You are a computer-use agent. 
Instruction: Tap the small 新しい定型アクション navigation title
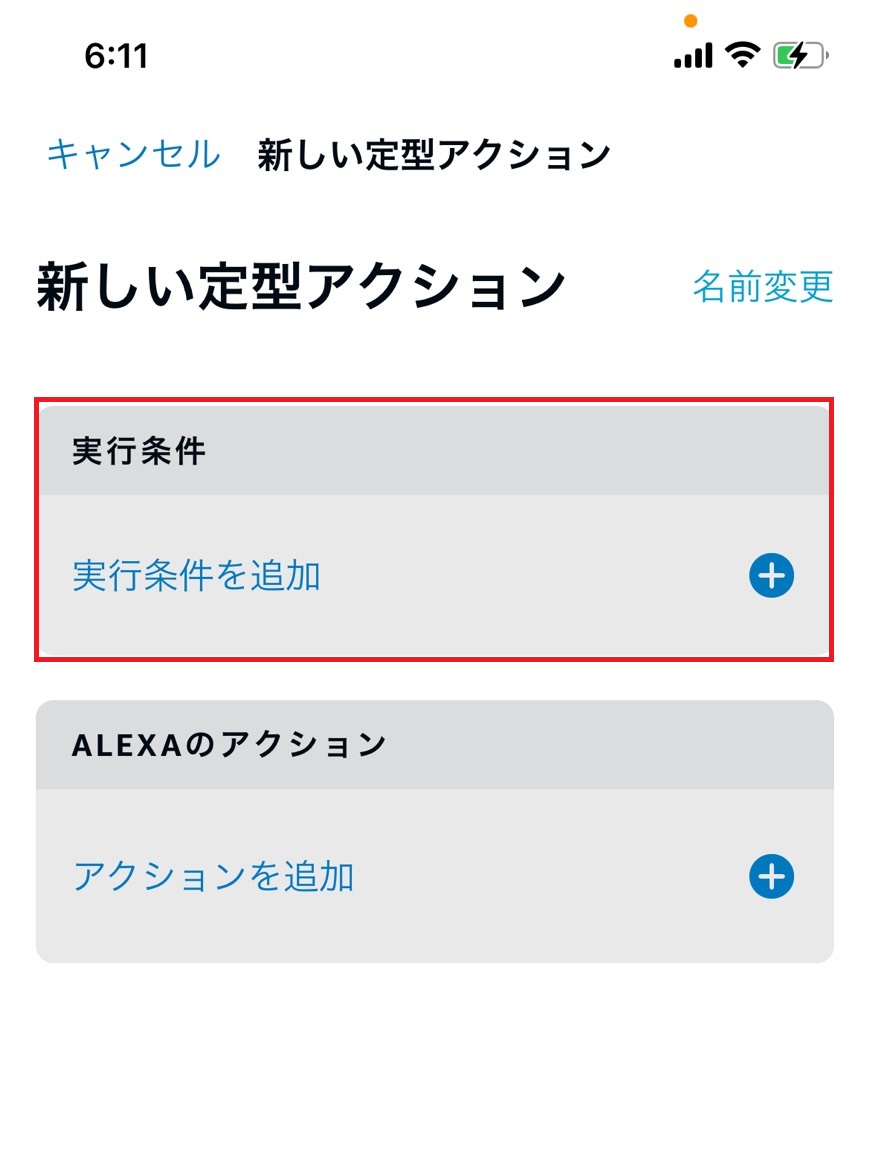[434, 155]
